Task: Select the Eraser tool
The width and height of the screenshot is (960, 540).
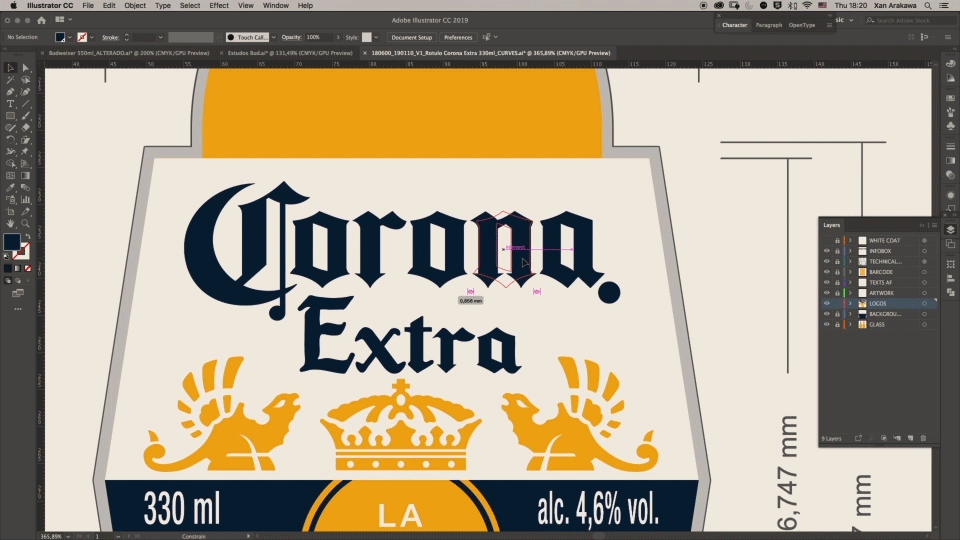Action: 26,128
